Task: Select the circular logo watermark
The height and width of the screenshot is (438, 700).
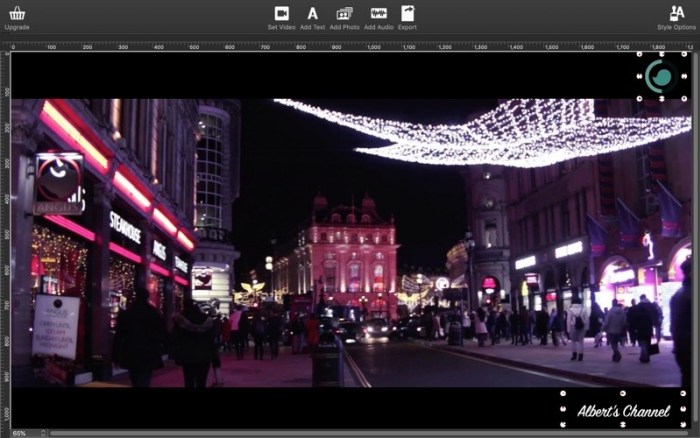Action: [660, 76]
